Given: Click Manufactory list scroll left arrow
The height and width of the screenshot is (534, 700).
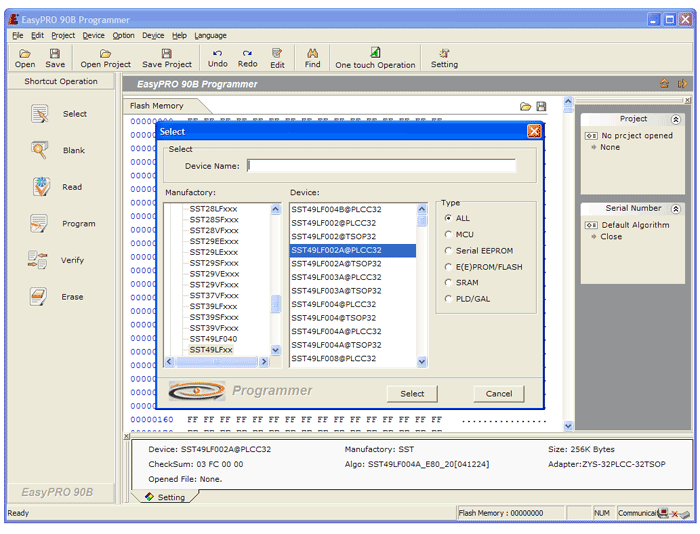Looking at the screenshot, I should pyautogui.click(x=169, y=361).
